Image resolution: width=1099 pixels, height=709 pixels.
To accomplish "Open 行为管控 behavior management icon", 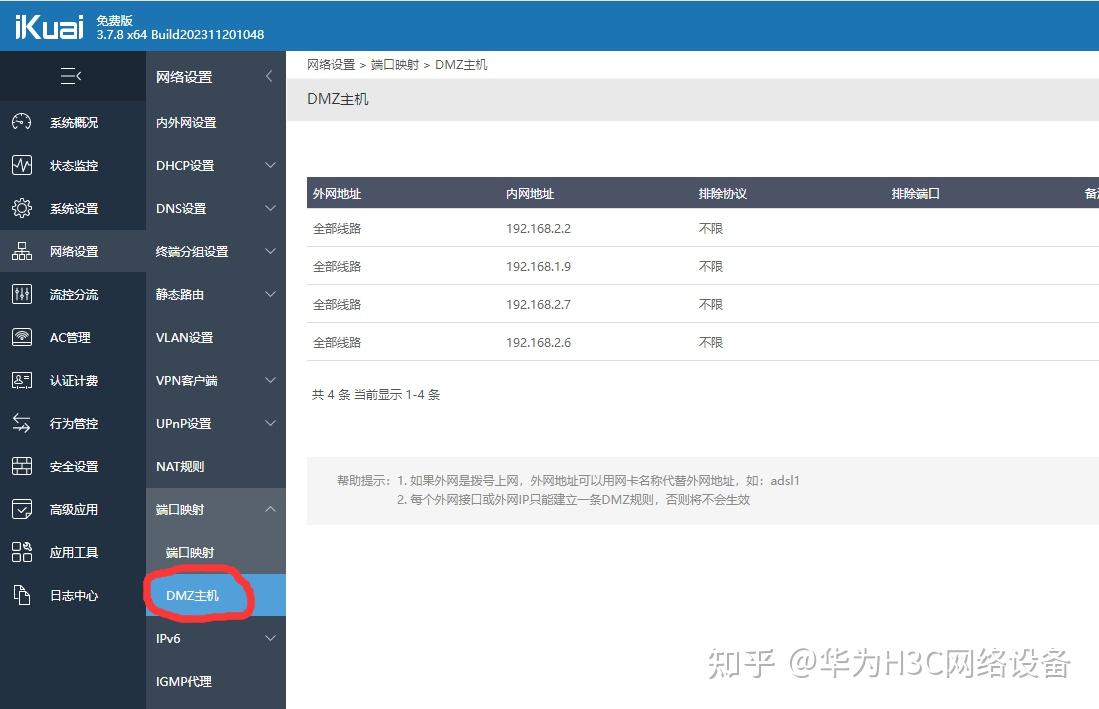I will [x=22, y=423].
